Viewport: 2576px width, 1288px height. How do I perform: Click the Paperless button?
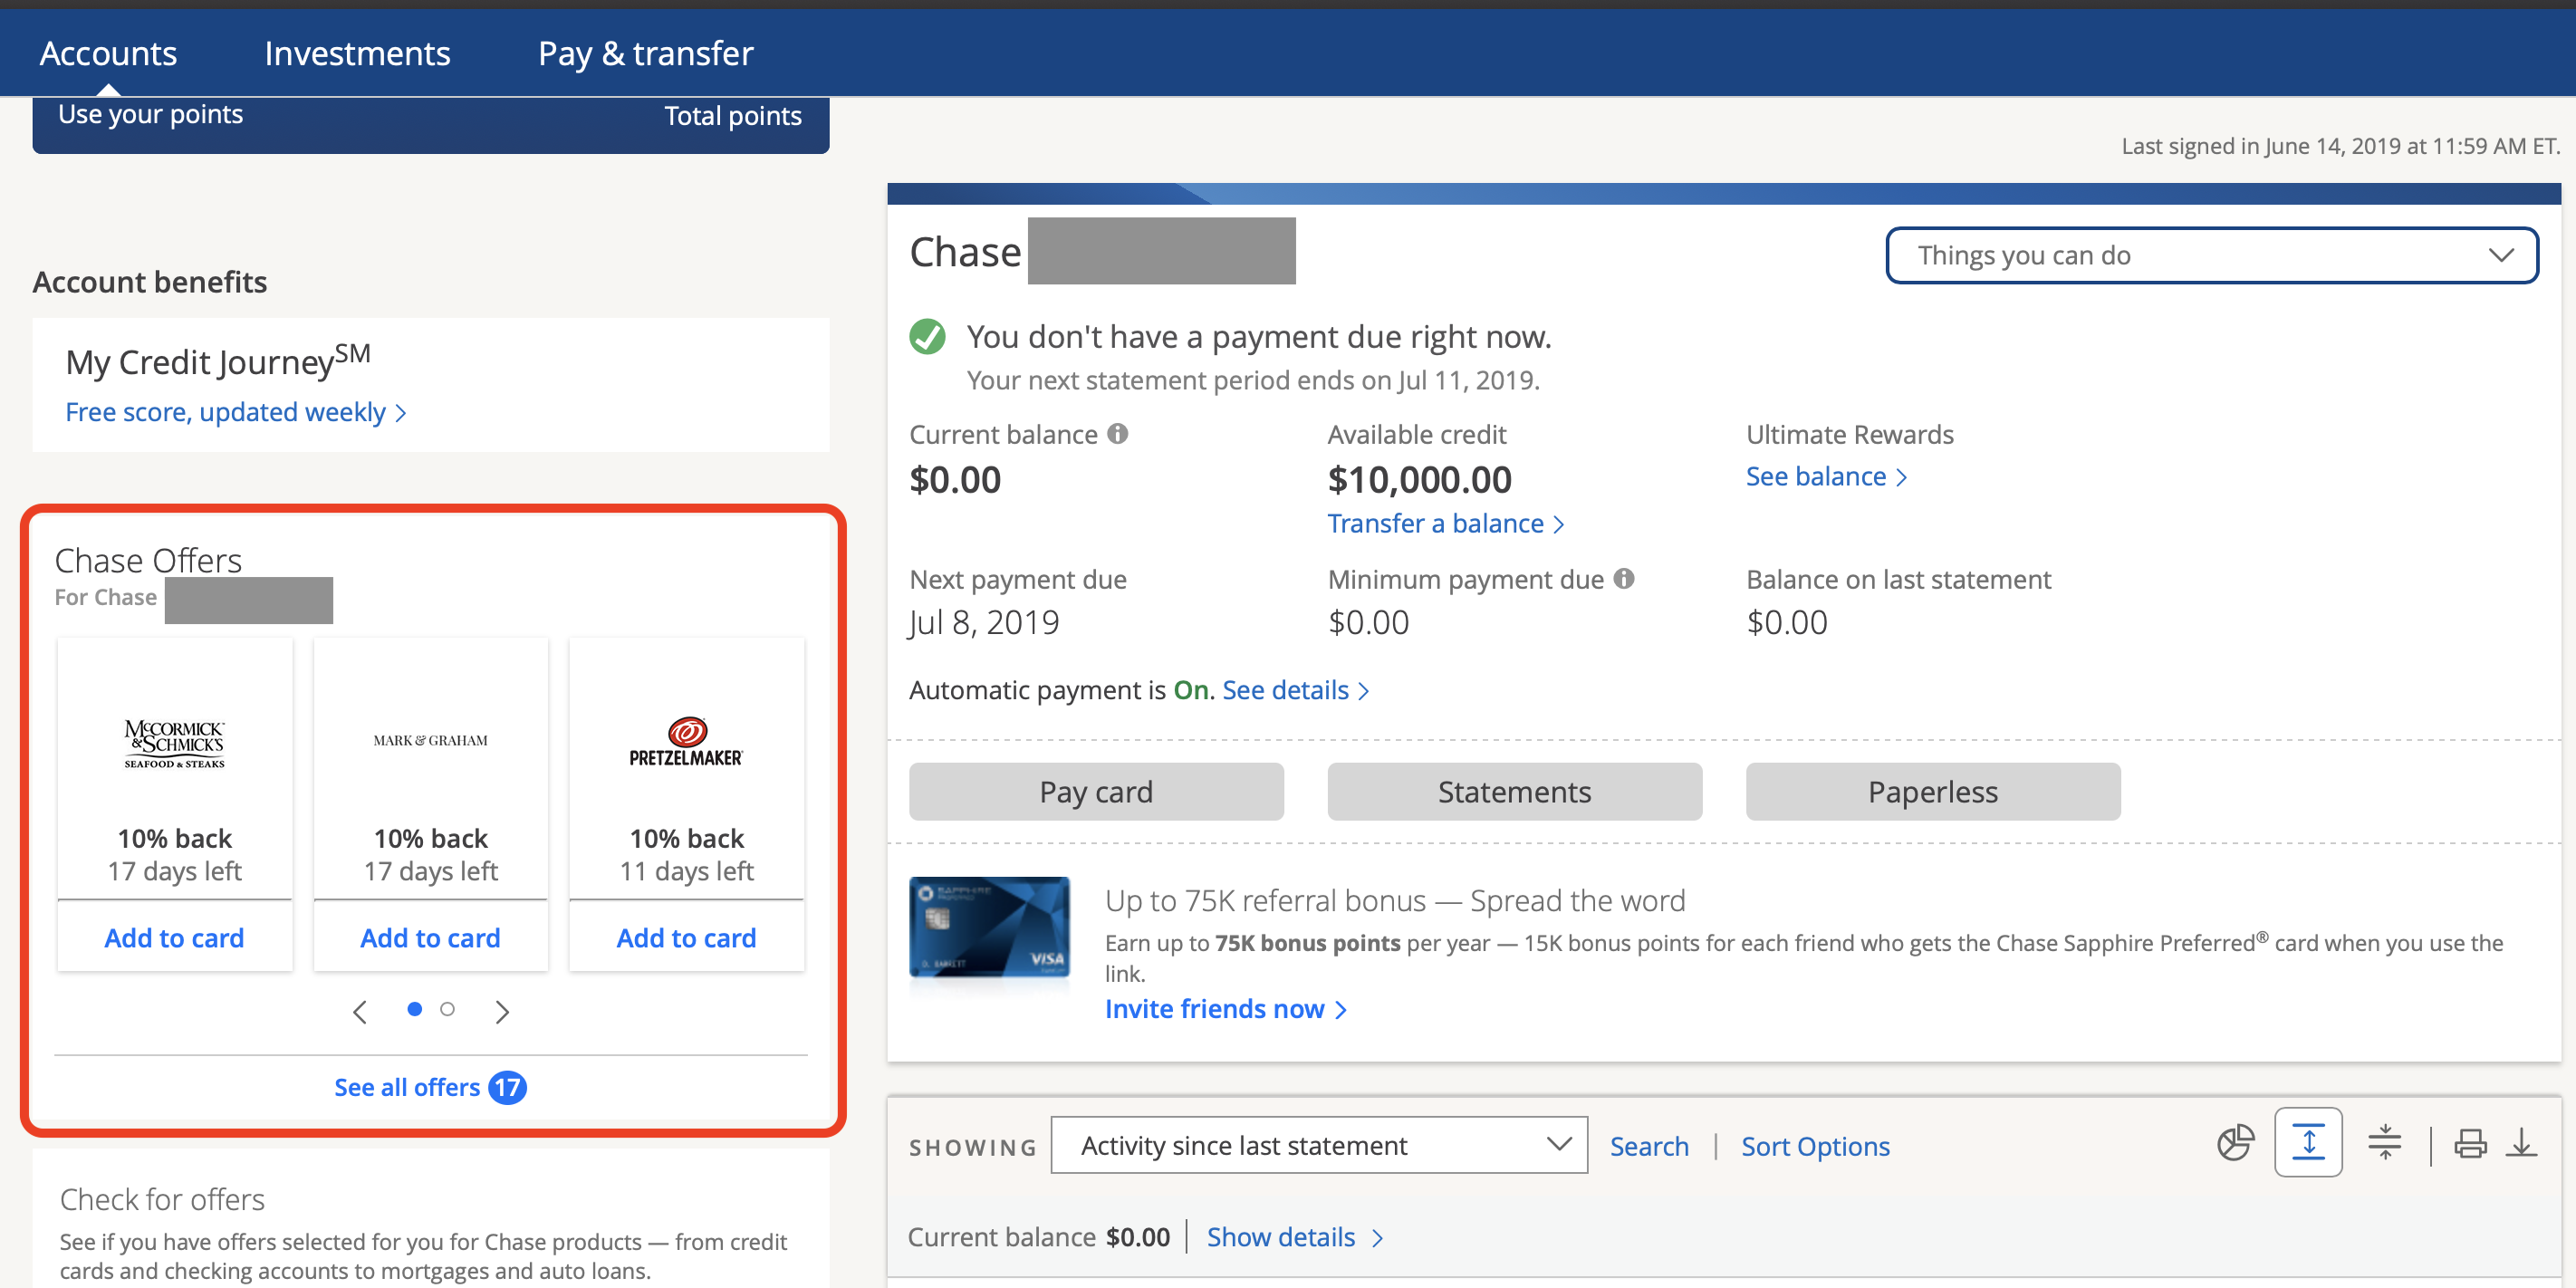(1932, 791)
